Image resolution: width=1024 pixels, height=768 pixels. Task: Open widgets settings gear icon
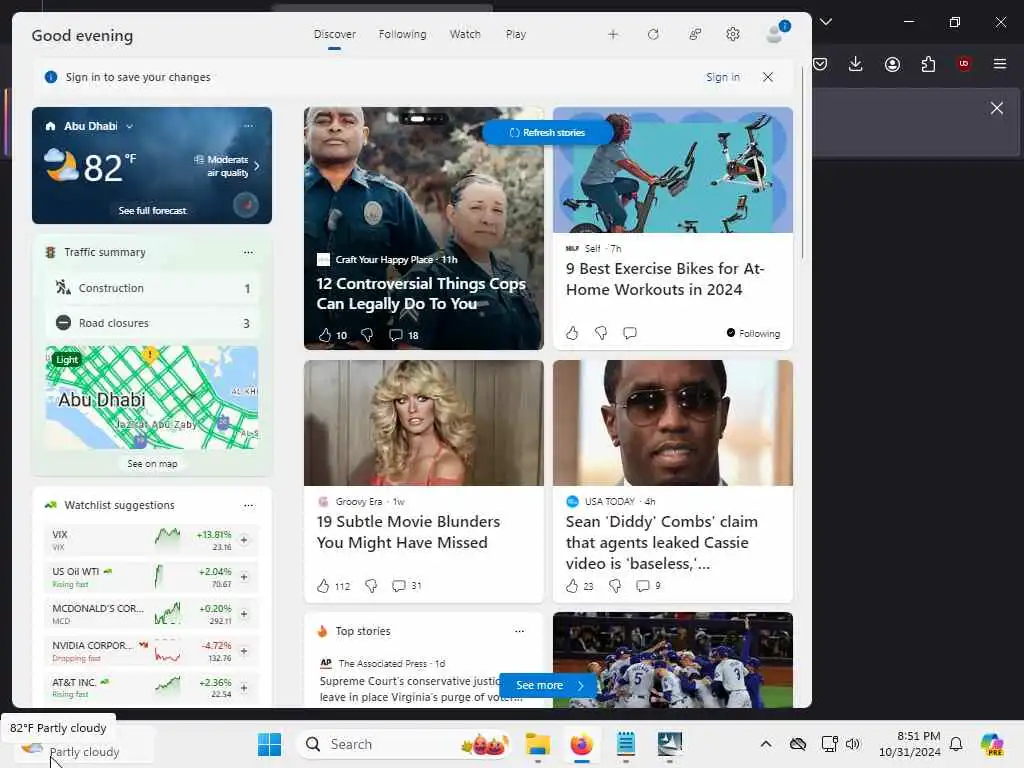[733, 34]
